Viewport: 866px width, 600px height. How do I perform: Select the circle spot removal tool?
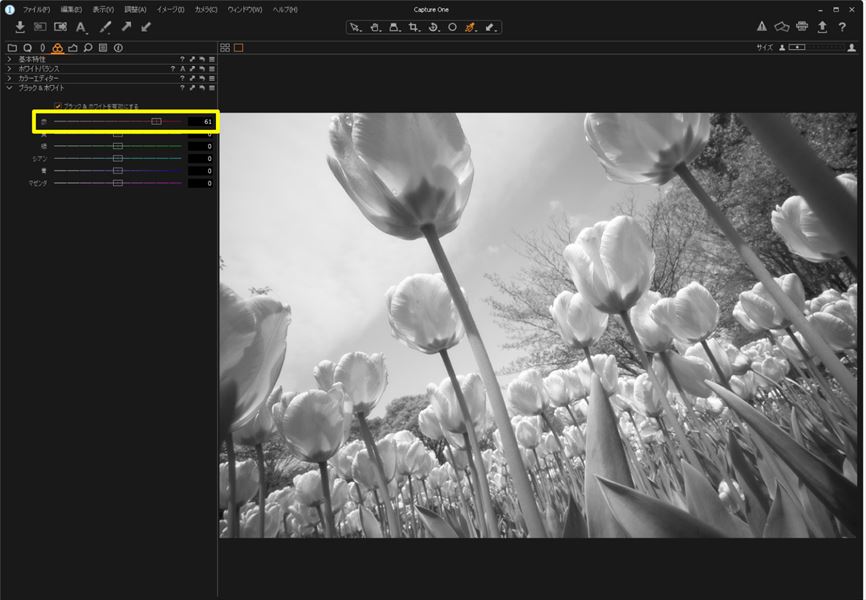point(452,27)
